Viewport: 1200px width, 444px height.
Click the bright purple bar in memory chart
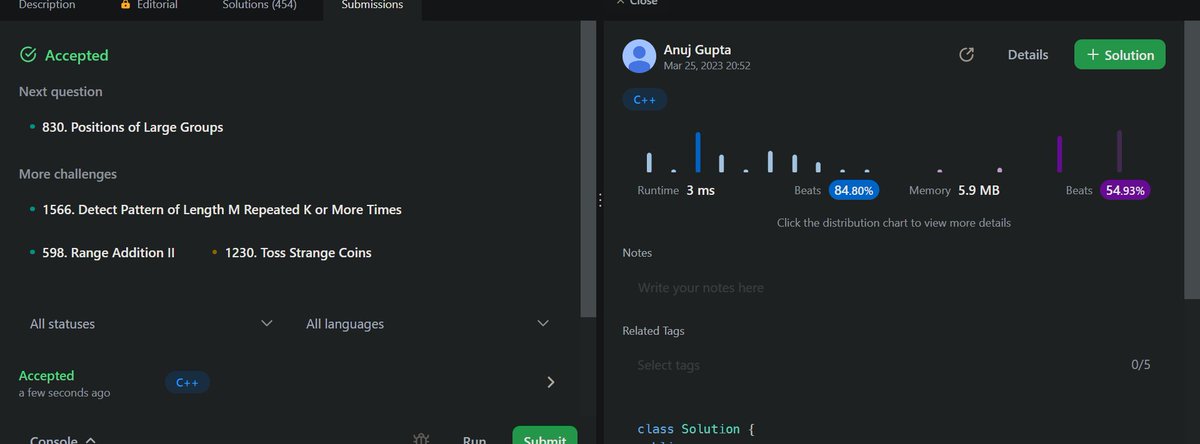[1060, 154]
